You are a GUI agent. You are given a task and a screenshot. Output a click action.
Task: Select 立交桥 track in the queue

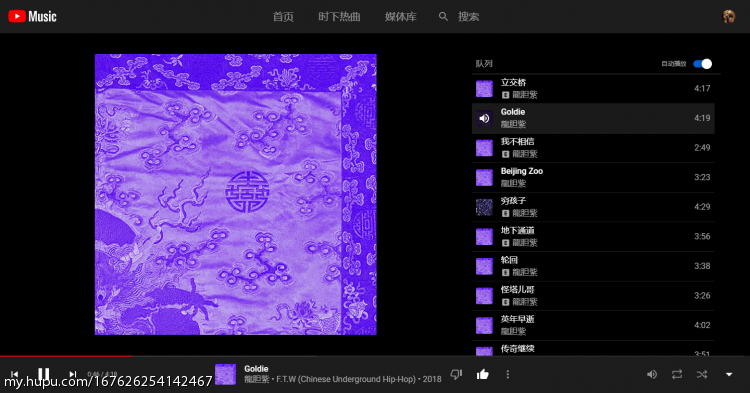[593, 88]
